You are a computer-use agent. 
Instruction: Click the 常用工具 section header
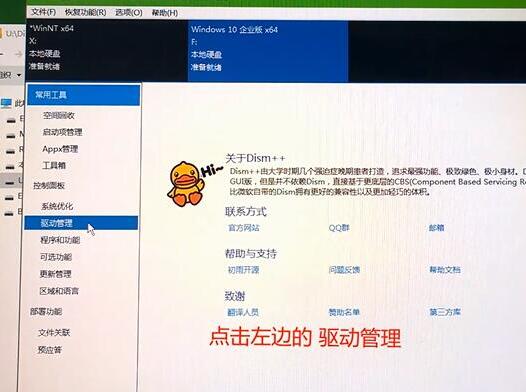pos(84,95)
